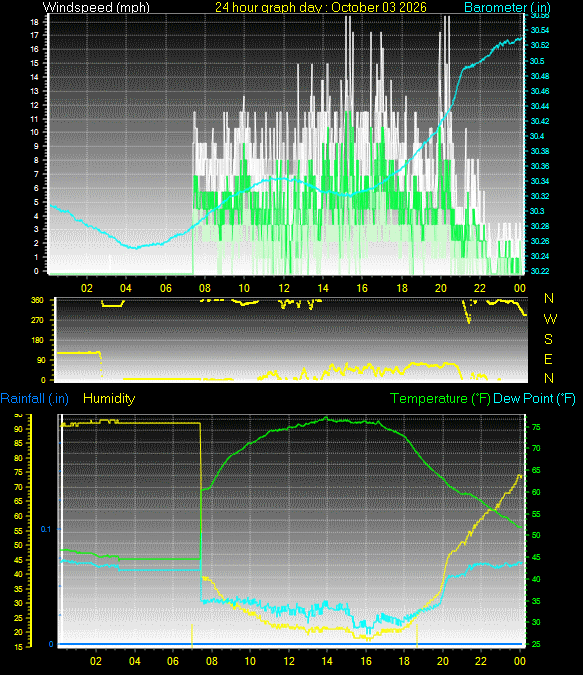
Task: Click "08" on the bottom chart time axis
Action: click(211, 661)
